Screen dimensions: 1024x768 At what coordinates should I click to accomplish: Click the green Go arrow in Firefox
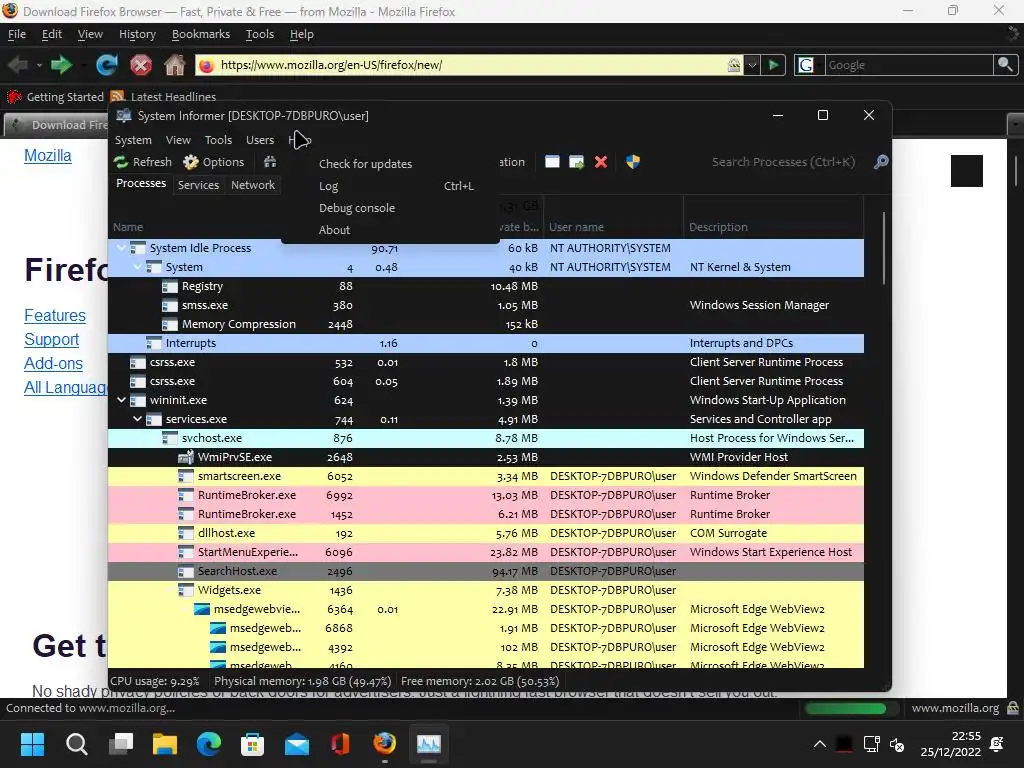click(773, 65)
